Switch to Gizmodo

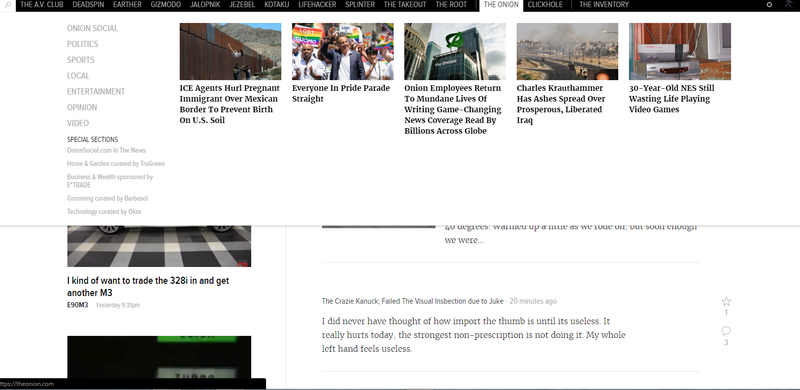click(165, 5)
